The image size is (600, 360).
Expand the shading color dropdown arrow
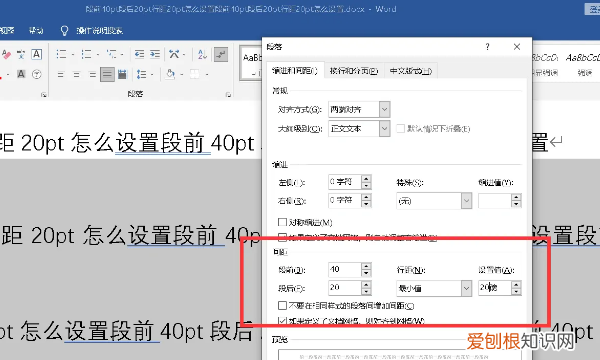coord(181,75)
